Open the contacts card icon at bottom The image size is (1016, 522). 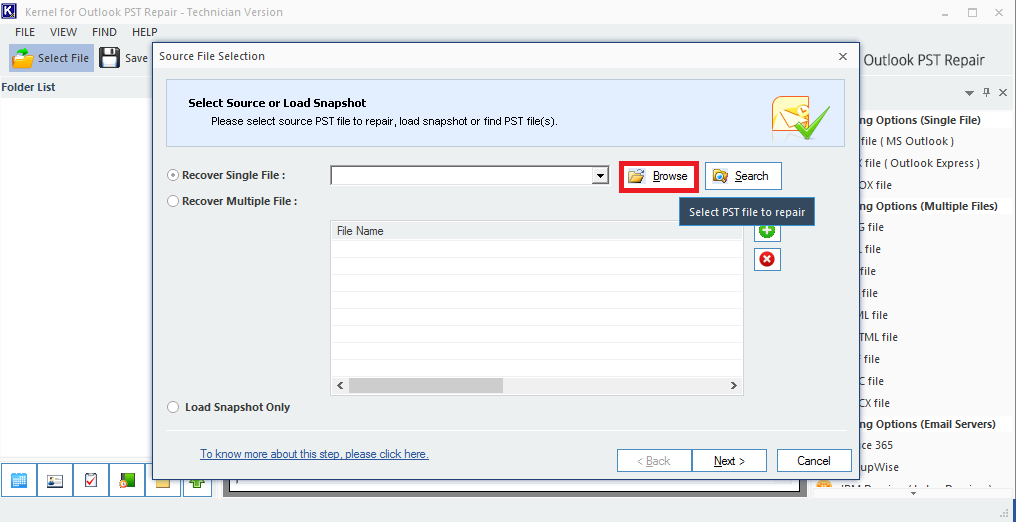click(x=55, y=480)
